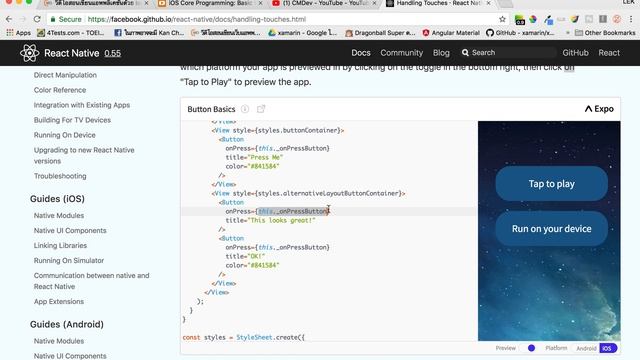The width and height of the screenshot is (640, 360).
Task: Open Blog in the navbar
Action: [x=441, y=53]
